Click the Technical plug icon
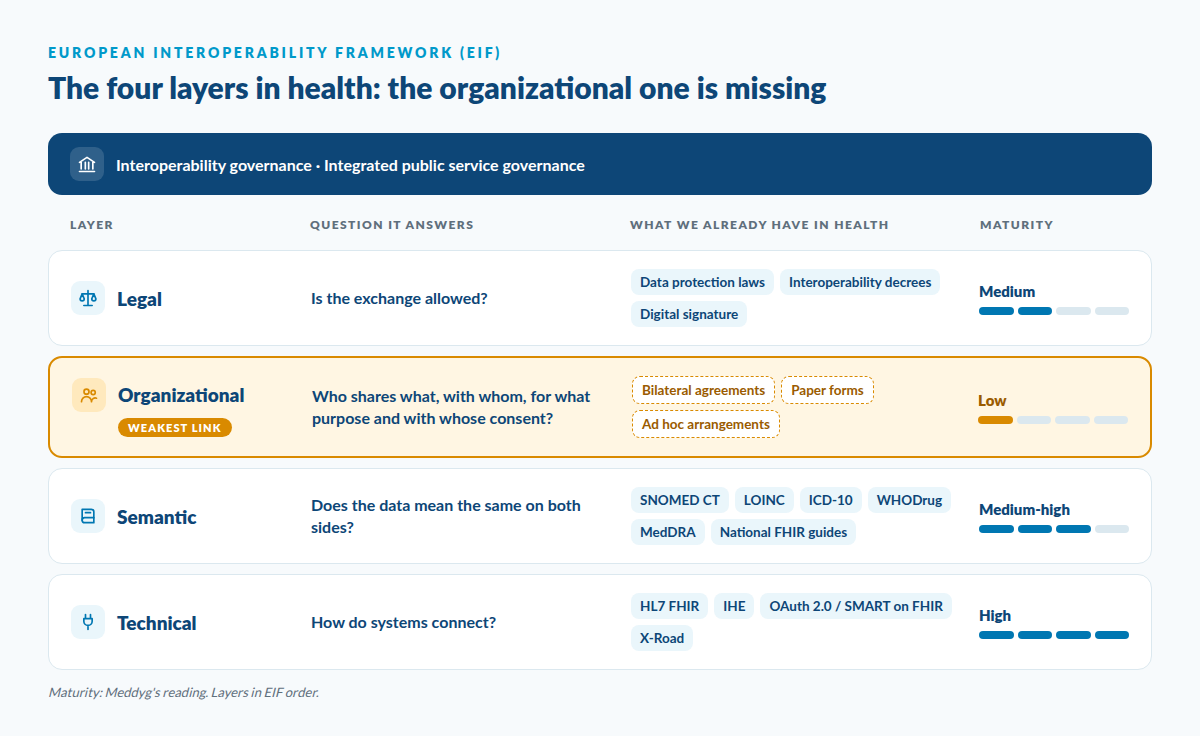The image size is (1200, 736). pyautogui.click(x=88, y=622)
